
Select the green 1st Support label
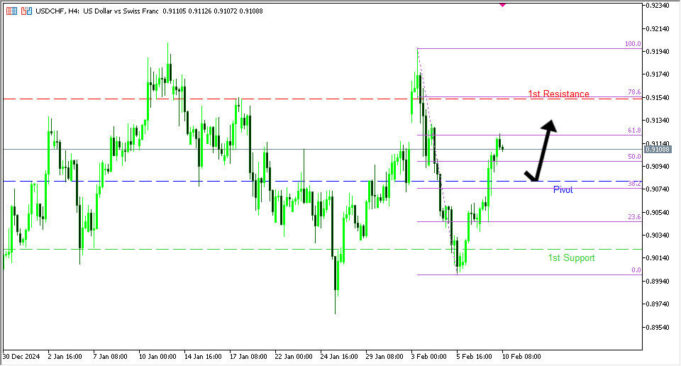pyautogui.click(x=571, y=258)
